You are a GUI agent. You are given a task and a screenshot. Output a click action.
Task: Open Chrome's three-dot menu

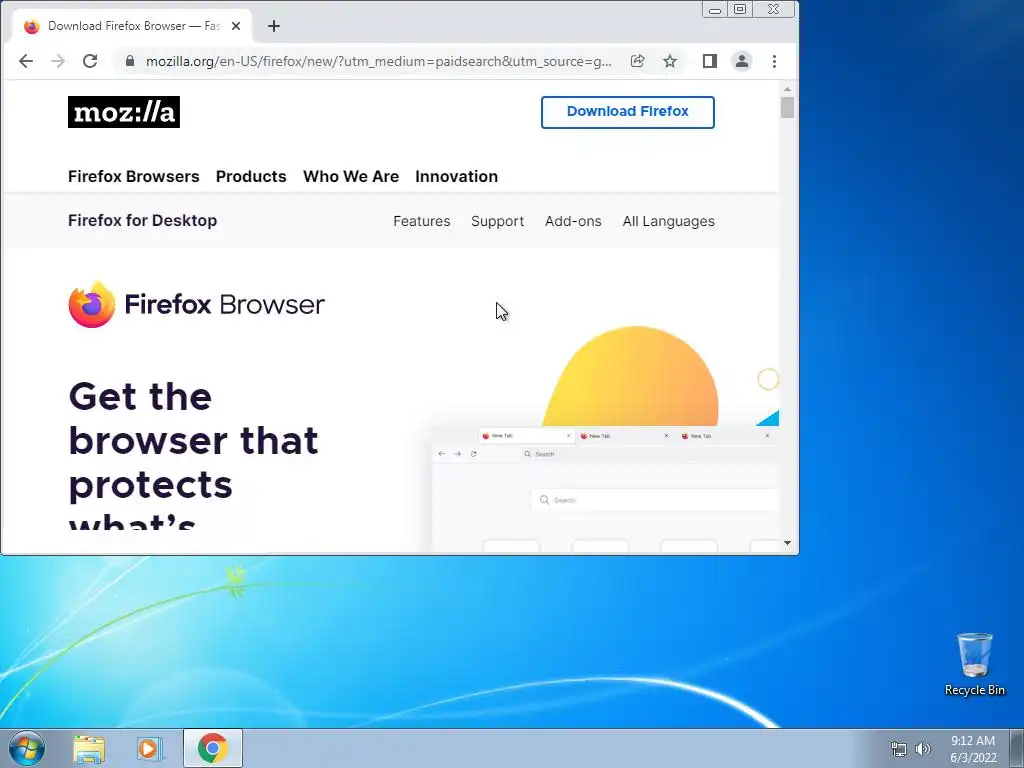click(x=775, y=61)
